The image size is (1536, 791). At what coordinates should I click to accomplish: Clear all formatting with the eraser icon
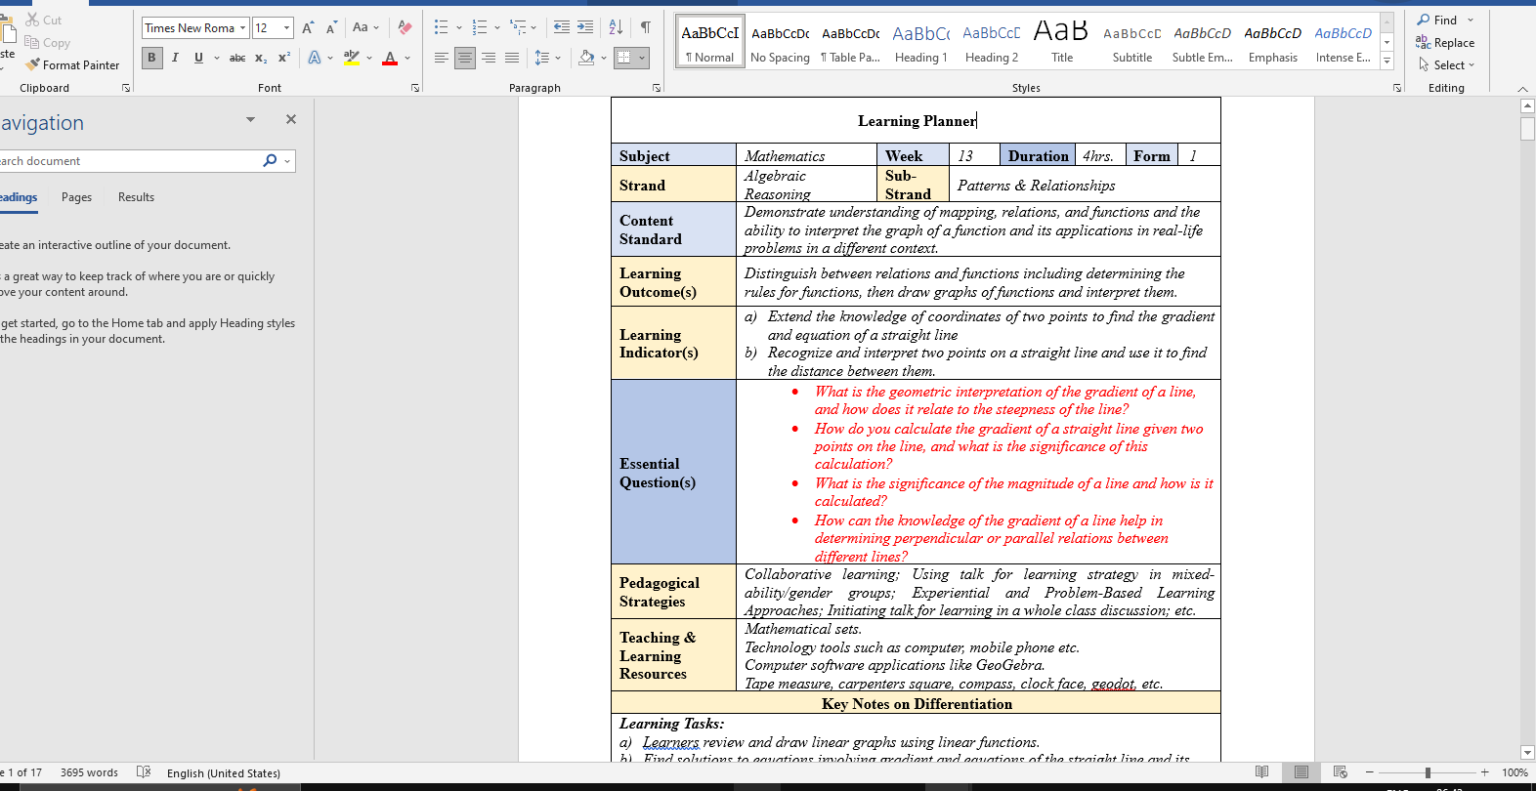click(403, 28)
